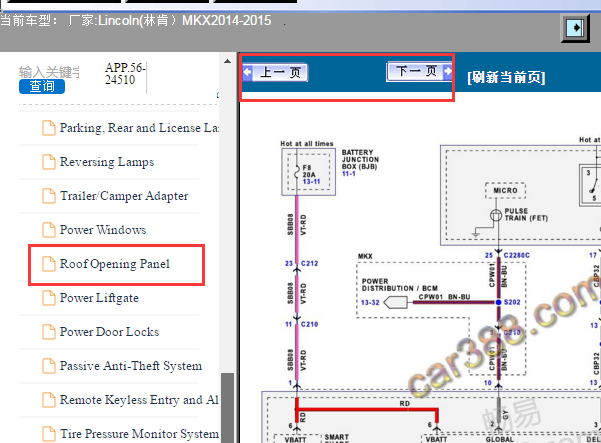Click document icon beside Remote Keyless Entry
The width and height of the screenshot is (601, 443).
click(49, 400)
